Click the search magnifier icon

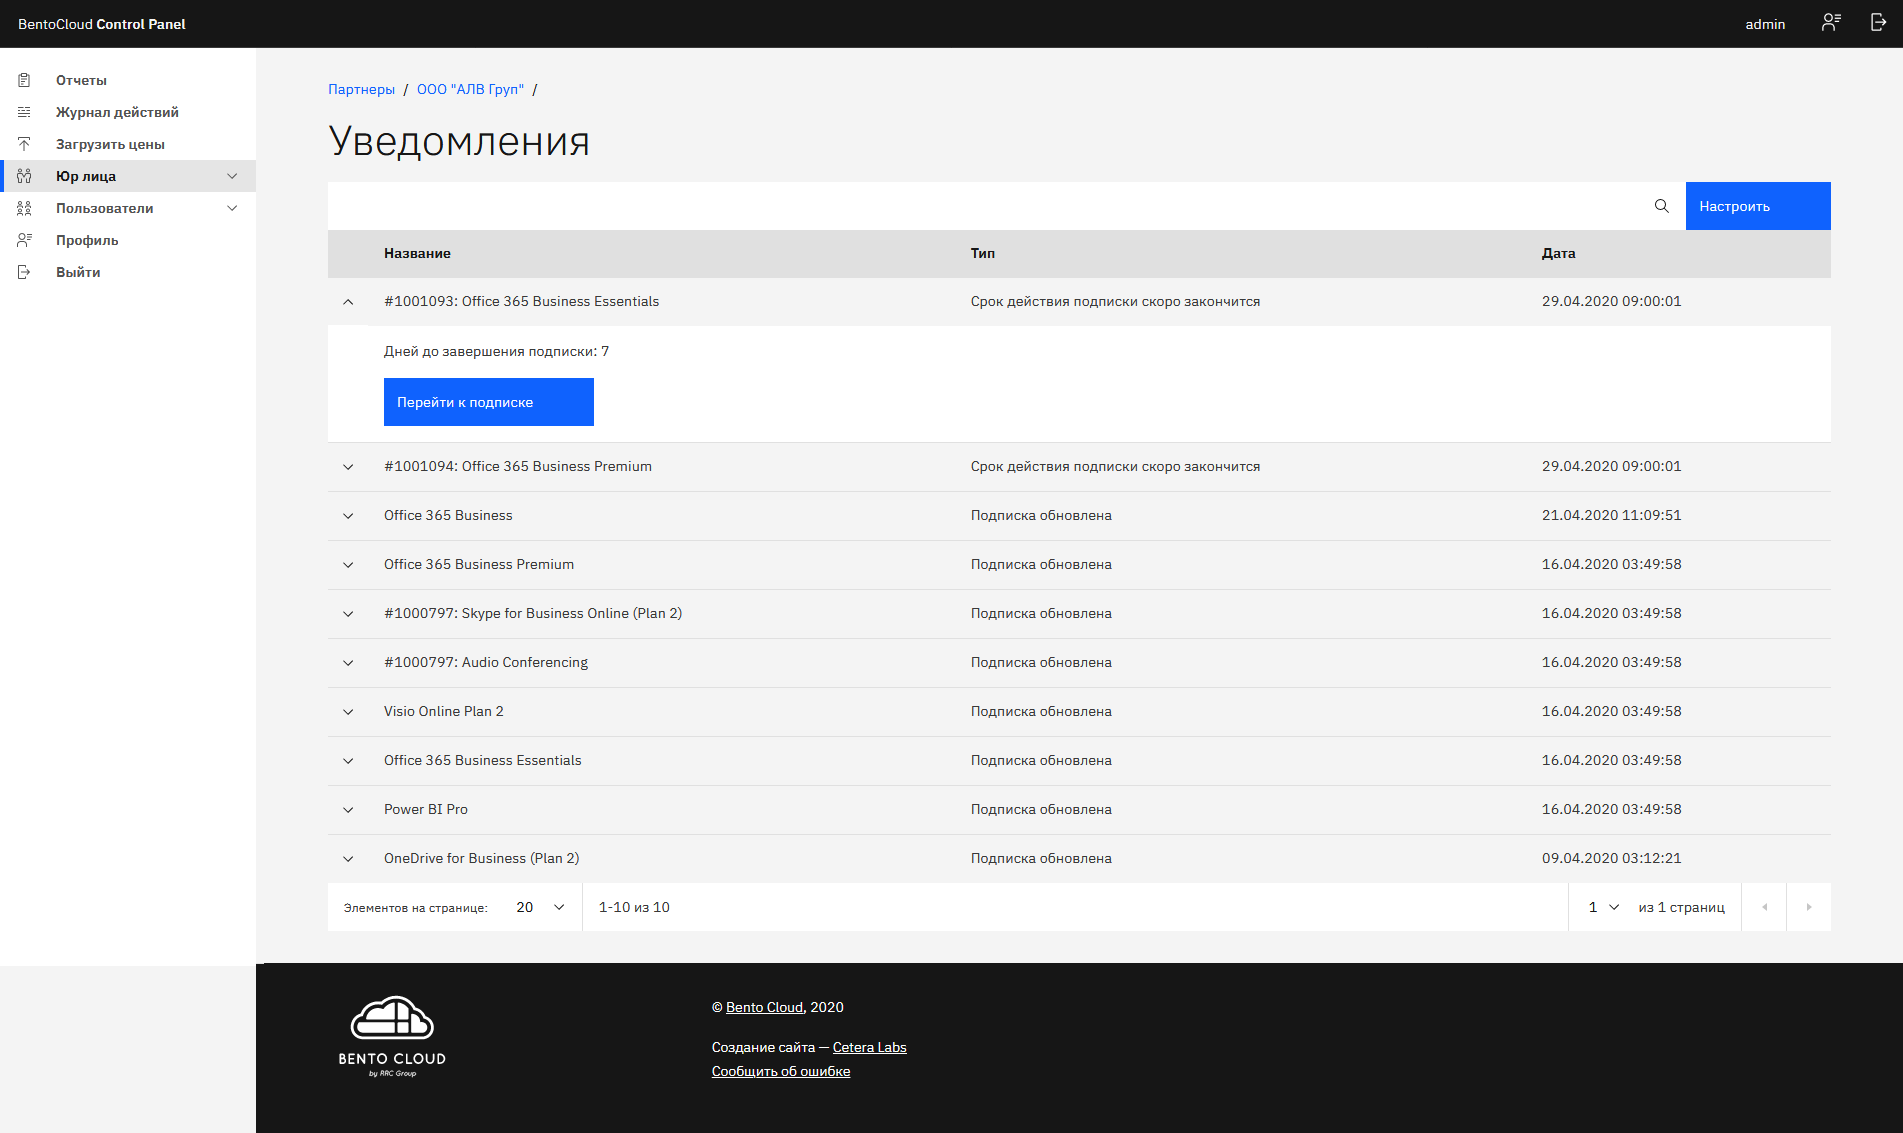[x=1661, y=206]
